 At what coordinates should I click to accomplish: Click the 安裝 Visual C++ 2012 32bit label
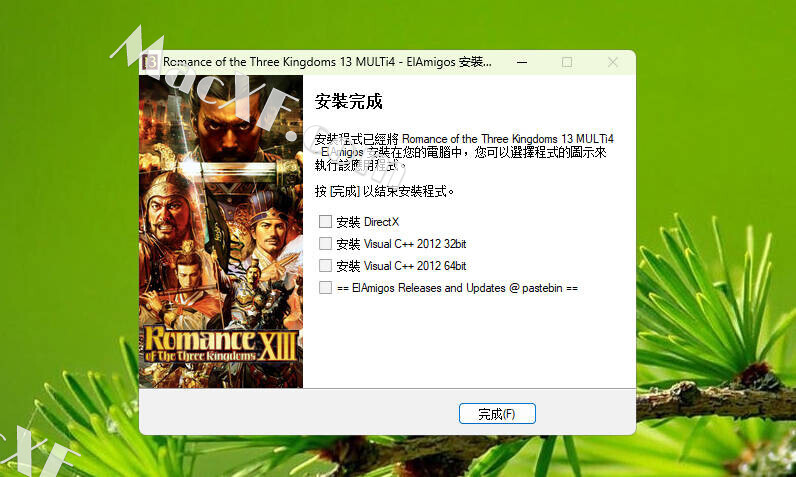click(x=401, y=244)
